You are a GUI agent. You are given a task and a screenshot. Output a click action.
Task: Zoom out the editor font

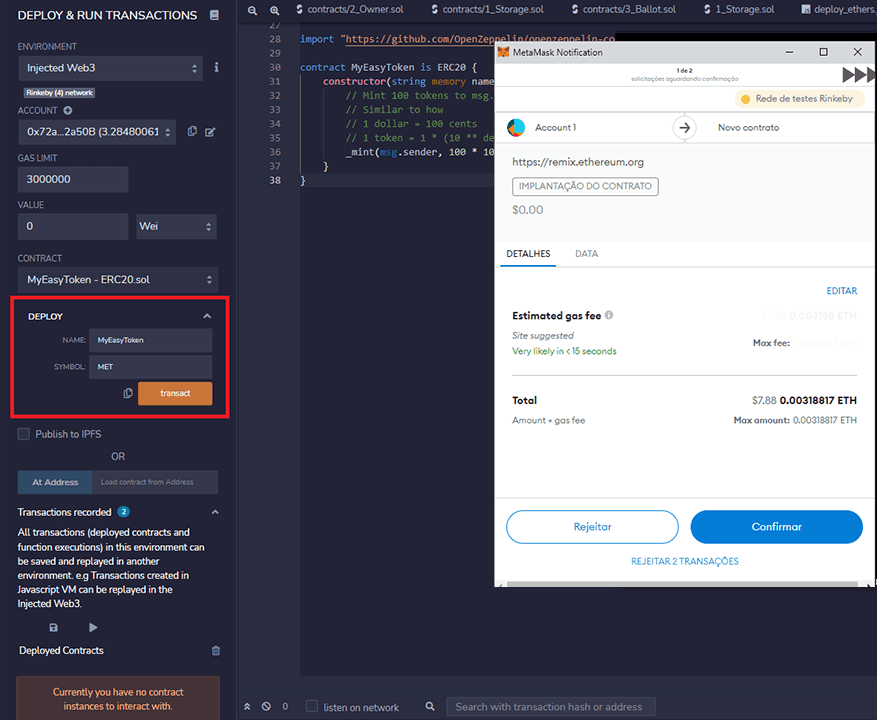pyautogui.click(x=253, y=10)
